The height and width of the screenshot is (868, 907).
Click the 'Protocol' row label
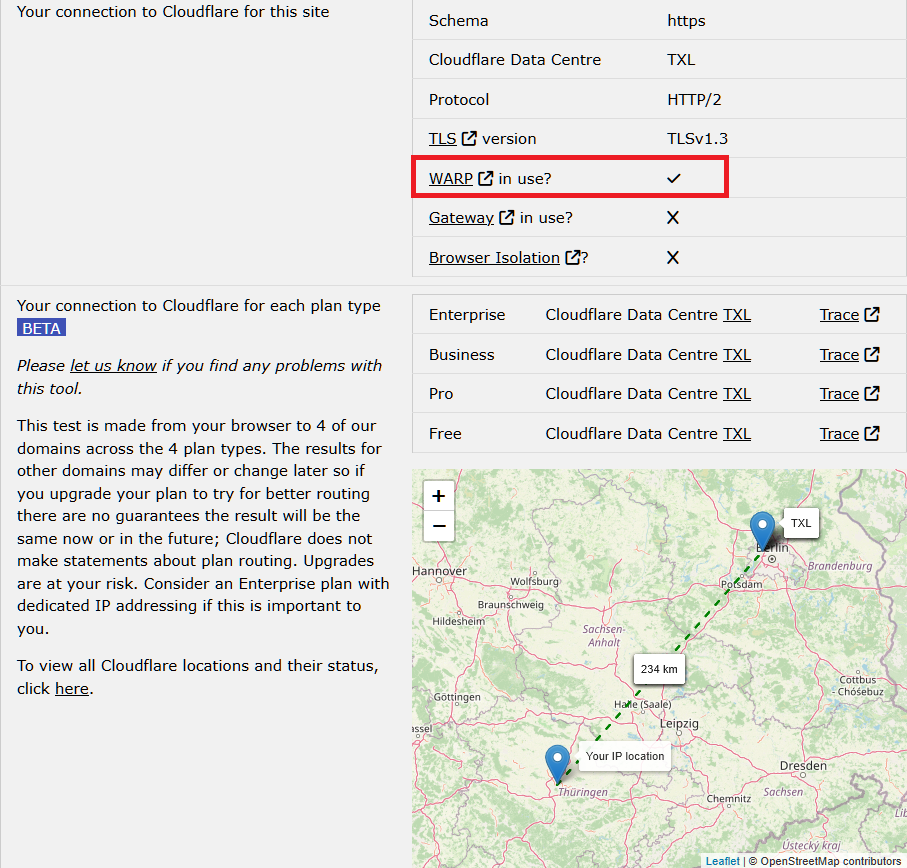coord(459,100)
